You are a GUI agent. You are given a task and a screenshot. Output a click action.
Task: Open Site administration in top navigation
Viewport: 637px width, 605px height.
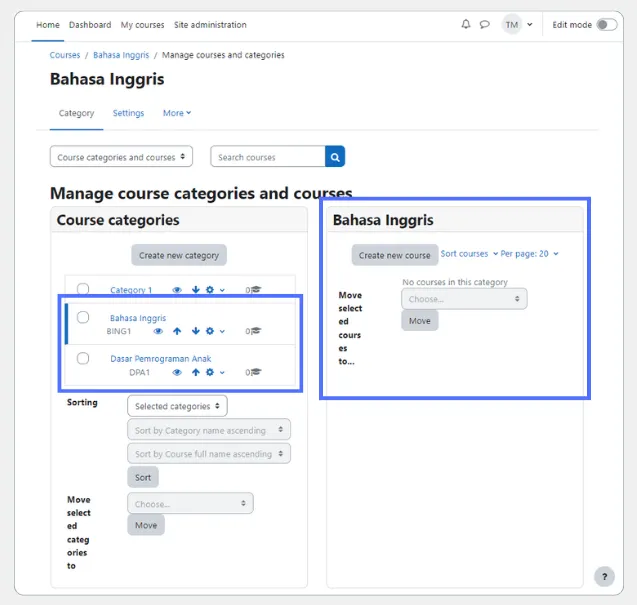click(x=210, y=25)
